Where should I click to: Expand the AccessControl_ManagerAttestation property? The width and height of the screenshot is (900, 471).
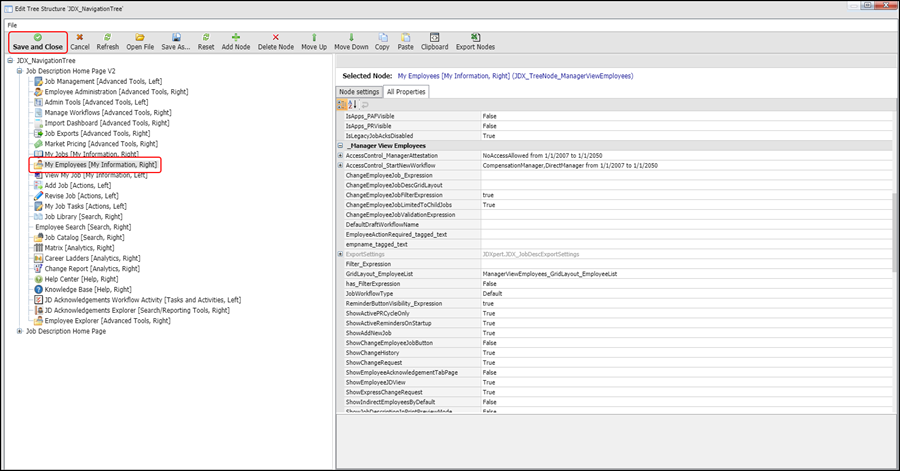click(341, 155)
